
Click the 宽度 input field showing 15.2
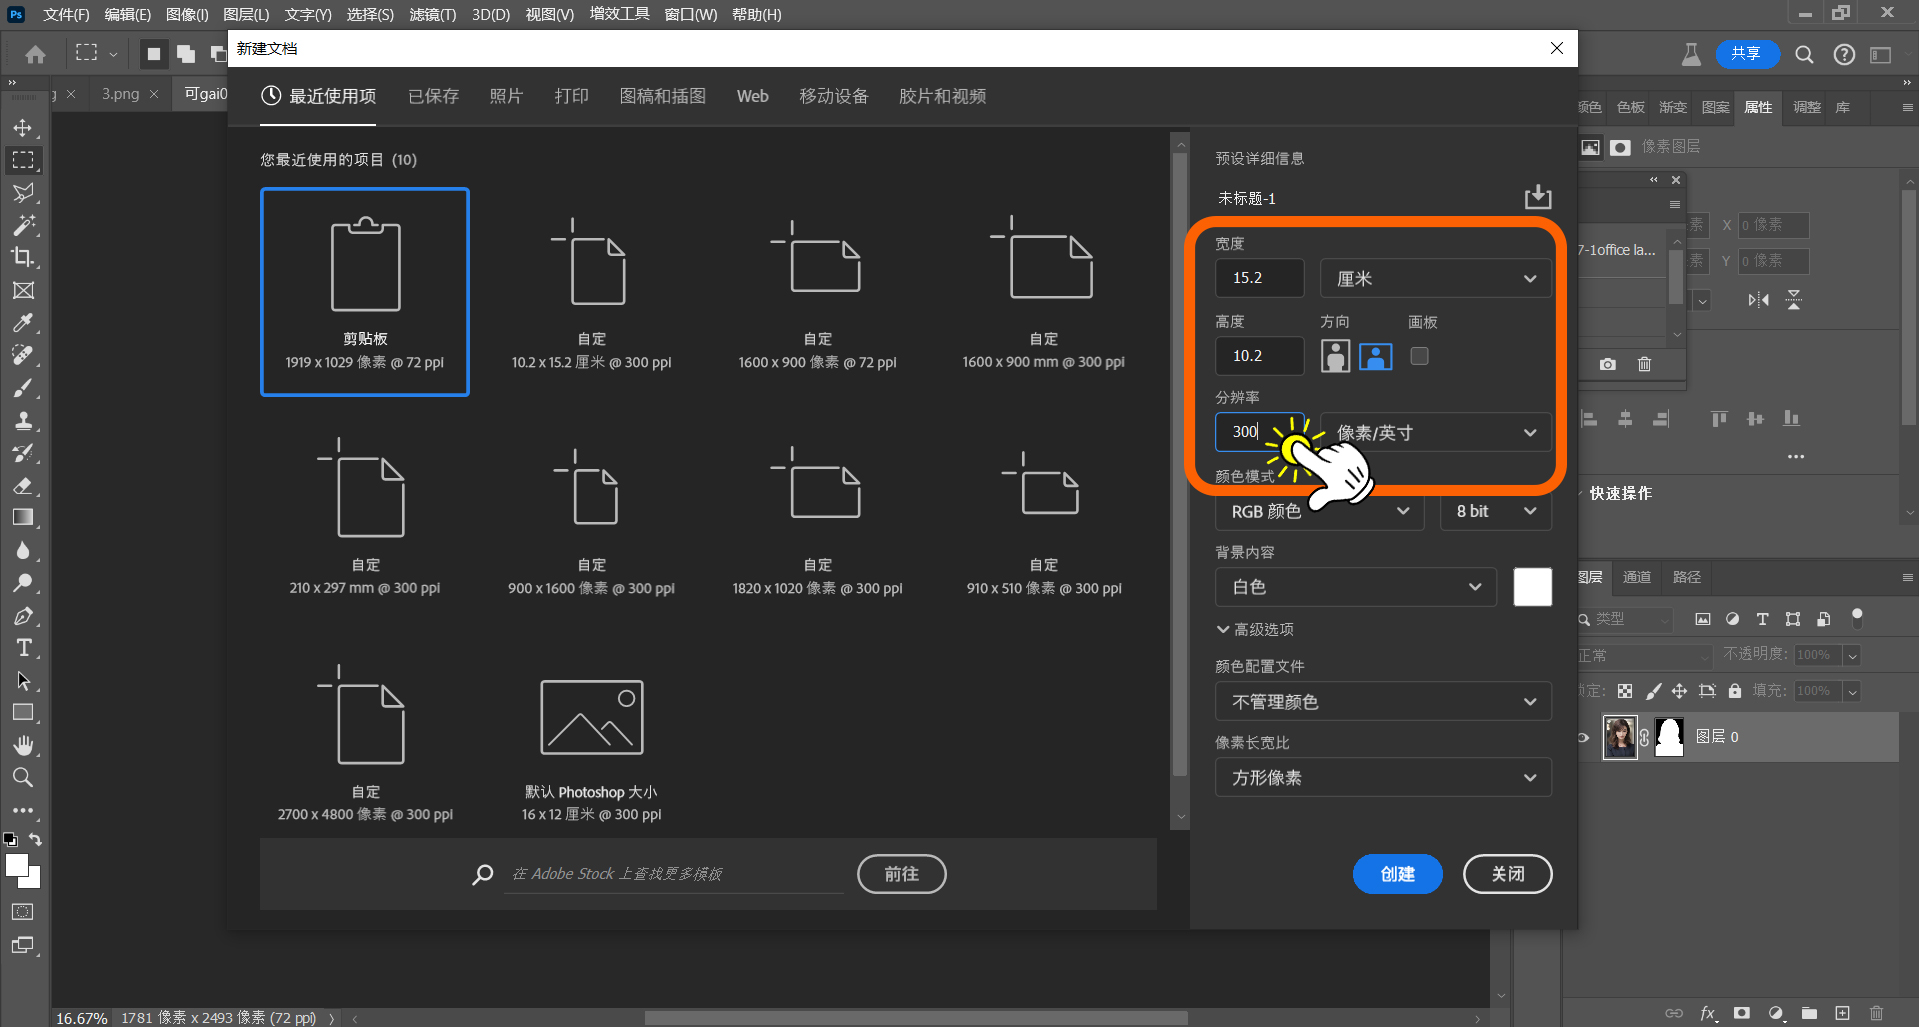[x=1259, y=278]
